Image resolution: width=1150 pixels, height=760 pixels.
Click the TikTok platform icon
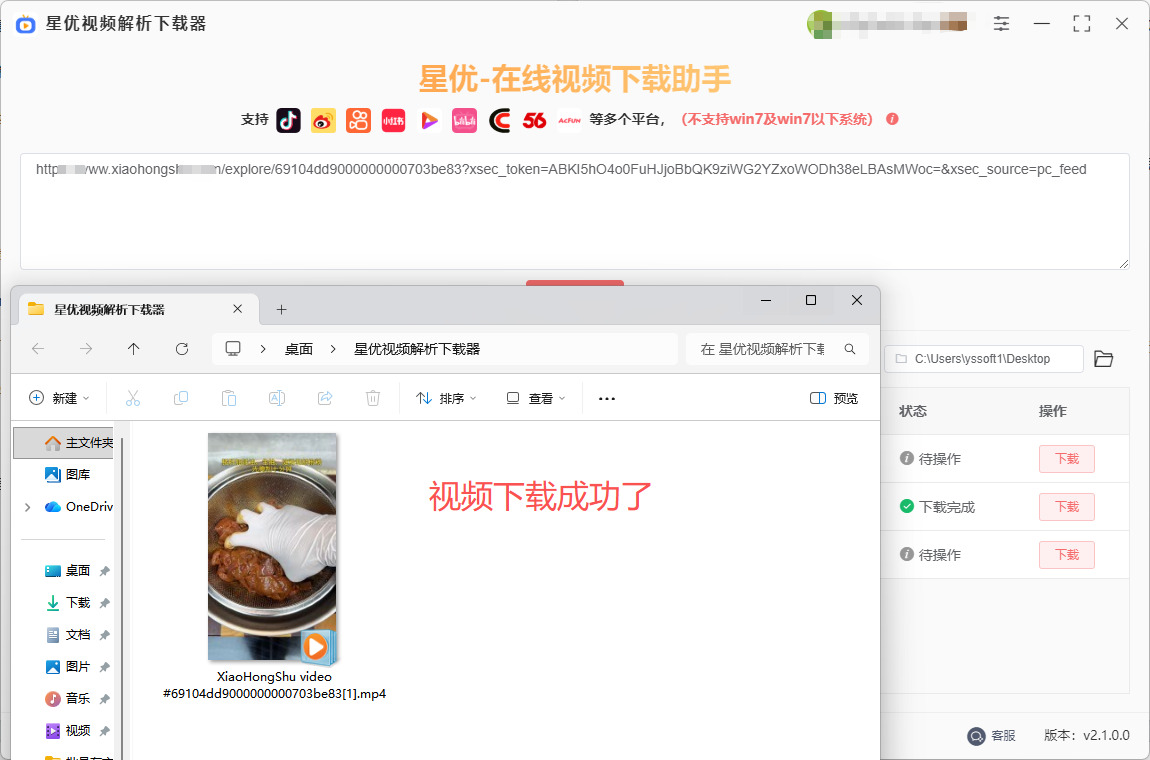point(288,120)
